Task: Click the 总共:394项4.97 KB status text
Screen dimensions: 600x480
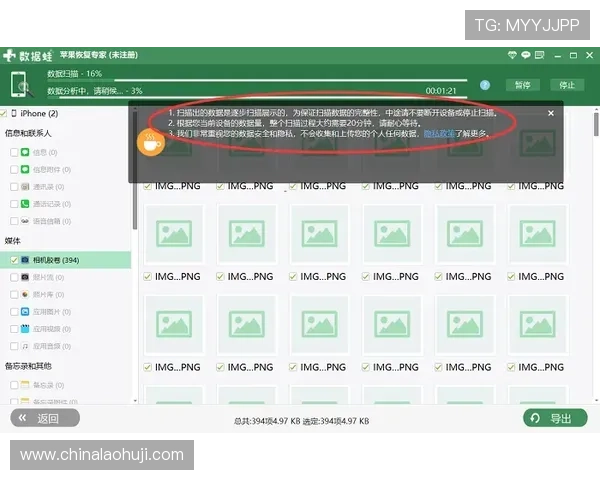Action: pyautogui.click(x=267, y=421)
